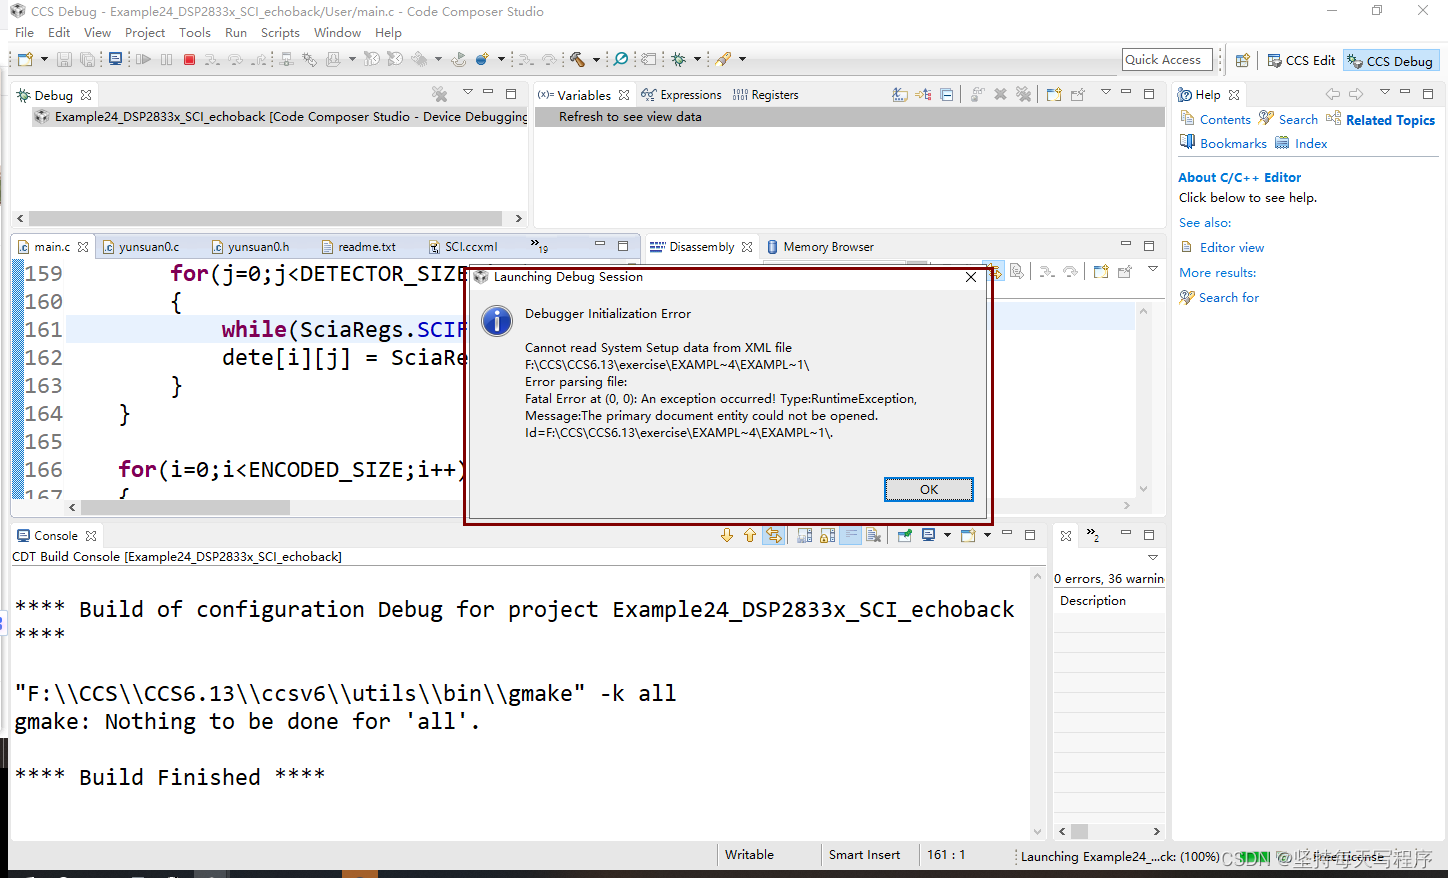Screen dimensions: 1448x878
Task: Click the Save icon in main toolbar
Action: point(64,60)
